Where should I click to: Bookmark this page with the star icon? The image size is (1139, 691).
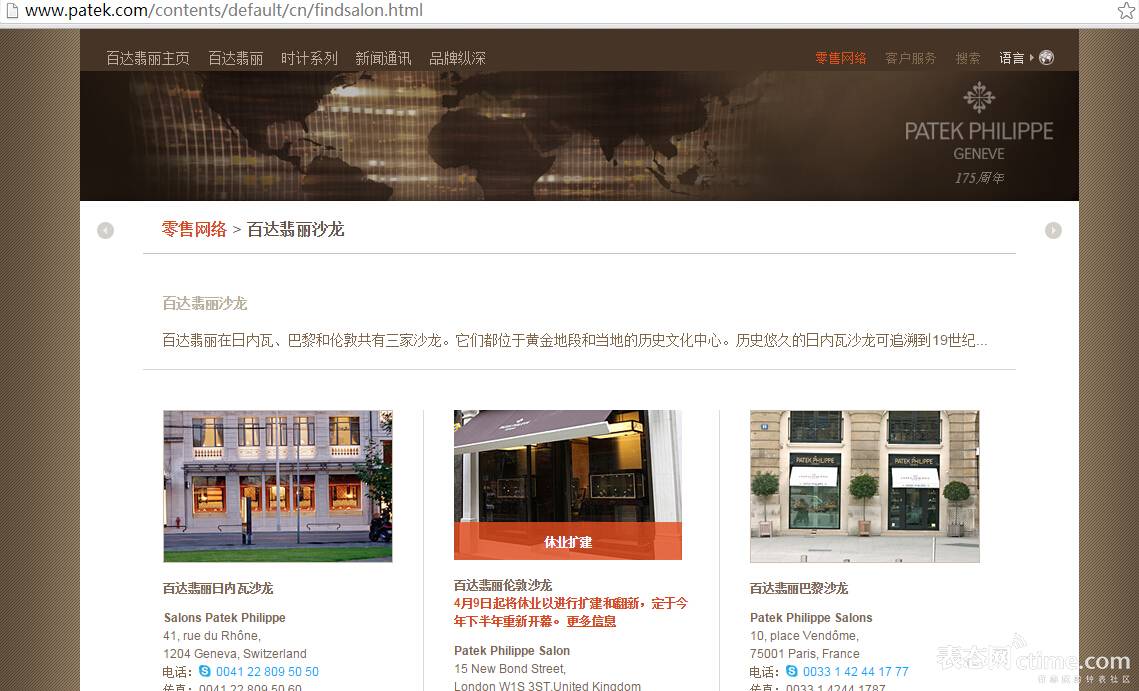pyautogui.click(x=1126, y=10)
